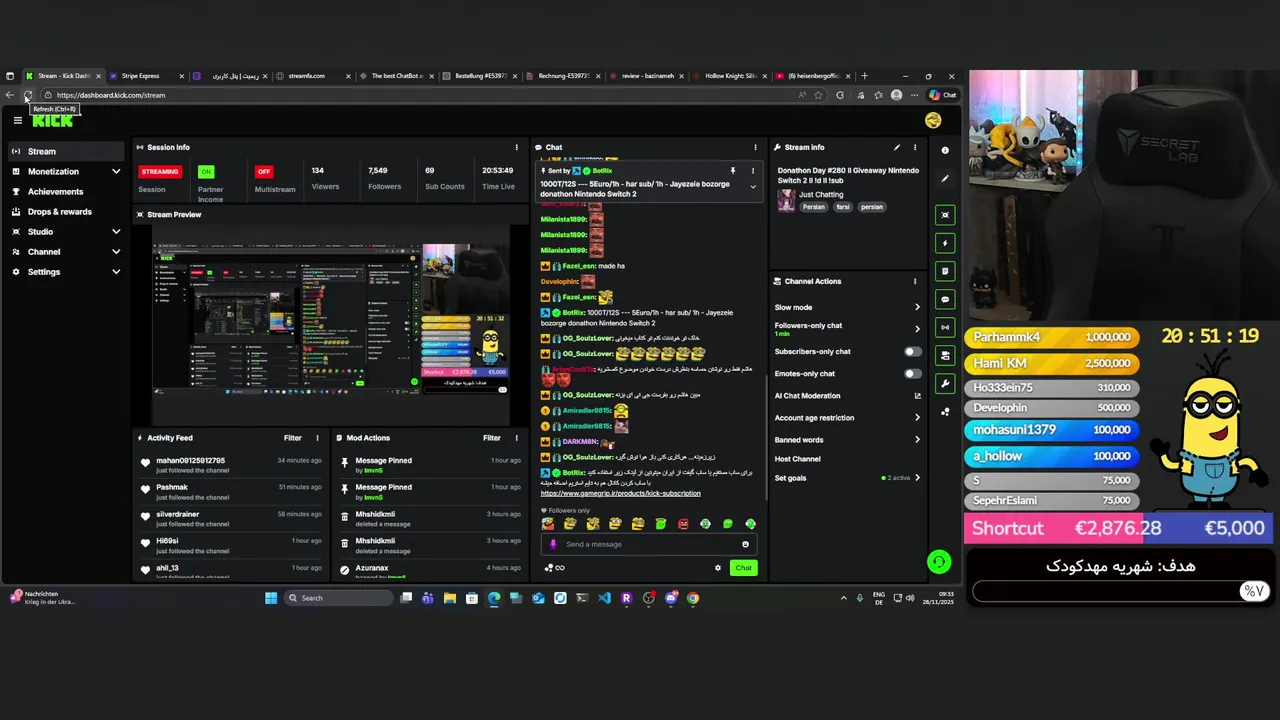Screen dimensions: 1280x720
Task: Filter the Activity Feed
Action: tap(292, 438)
